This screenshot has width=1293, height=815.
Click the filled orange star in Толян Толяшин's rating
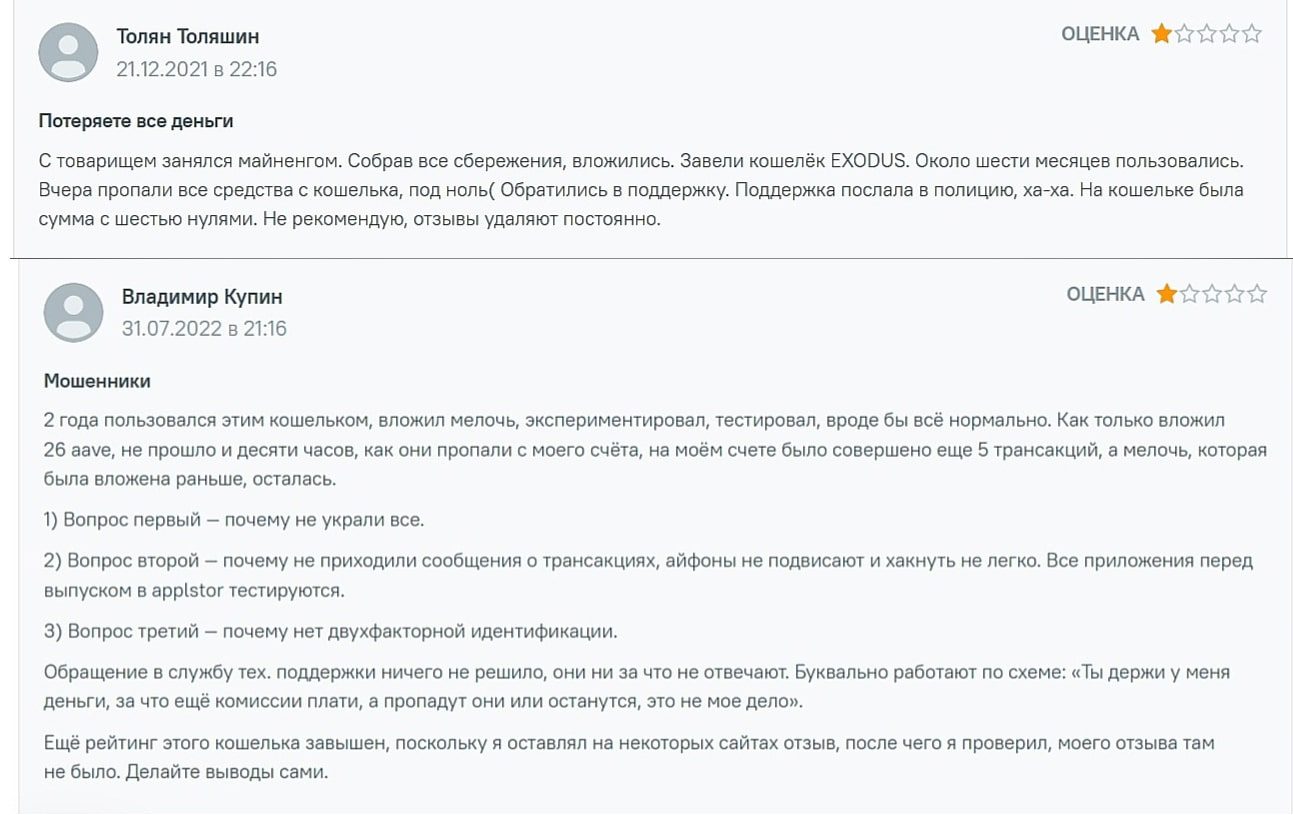1162,34
